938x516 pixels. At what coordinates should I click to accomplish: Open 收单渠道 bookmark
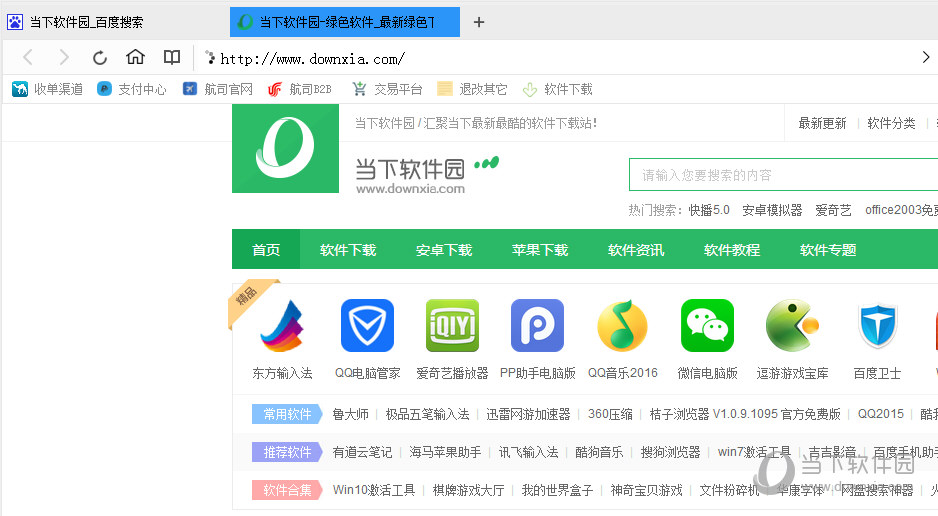coord(47,89)
